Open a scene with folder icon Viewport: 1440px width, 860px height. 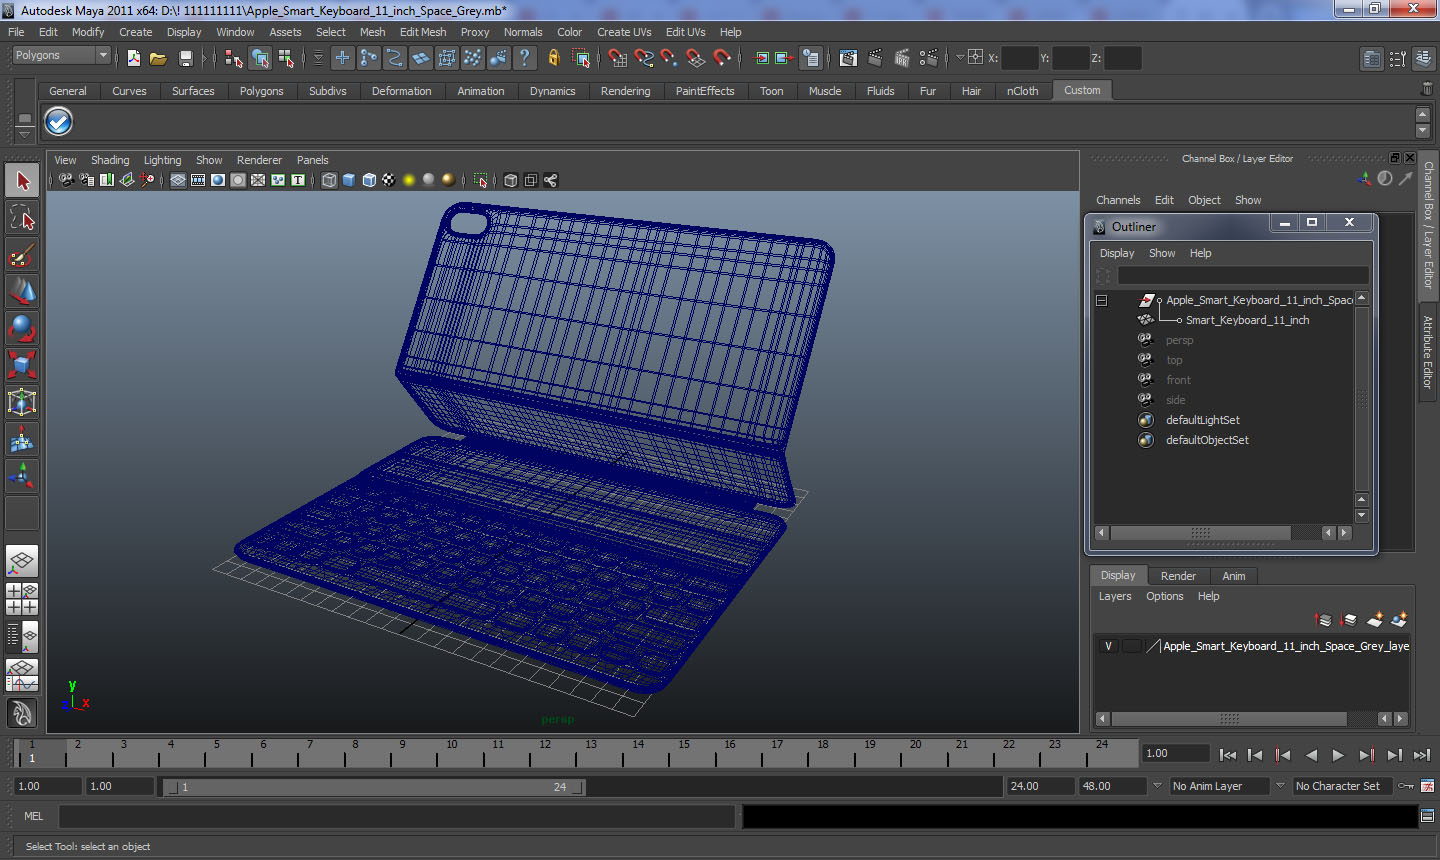click(158, 58)
